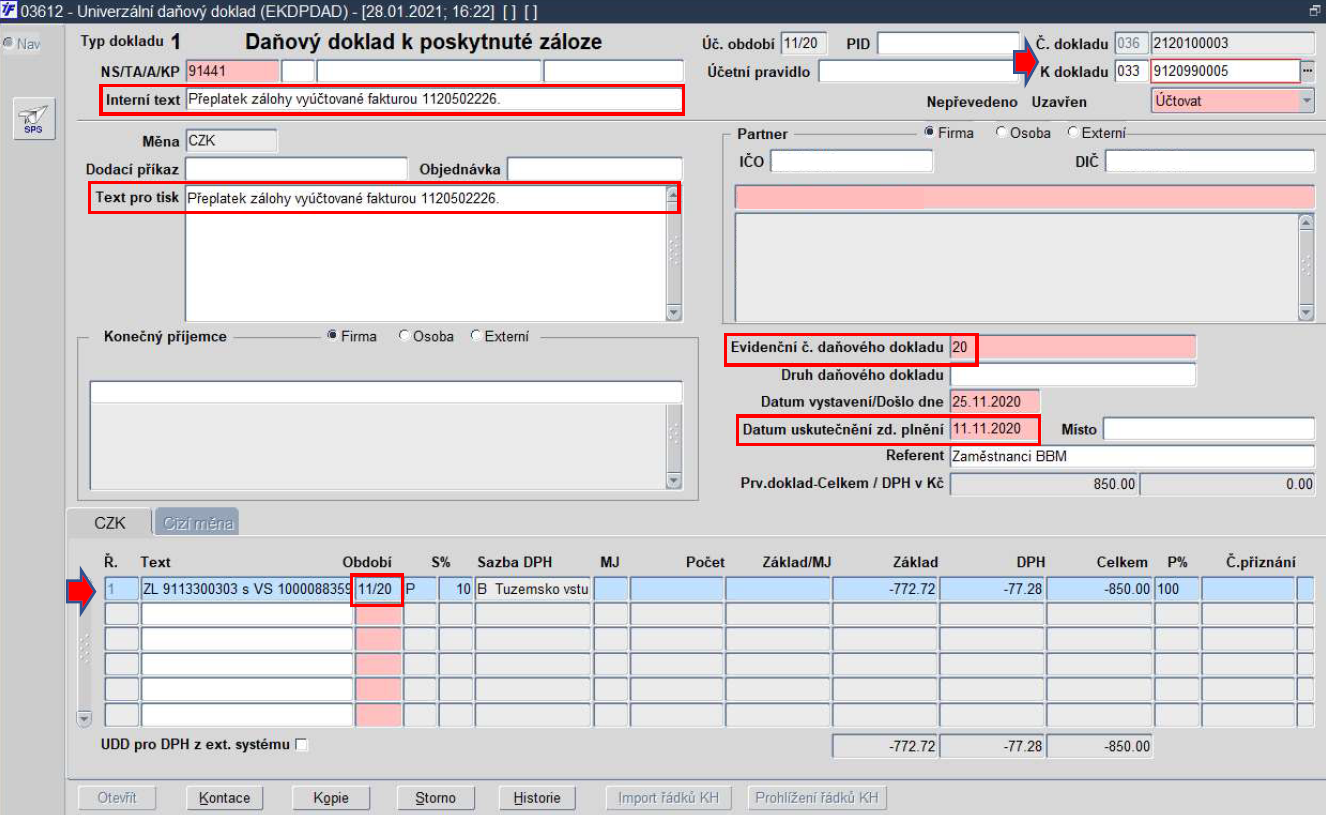Enable UDD pro DPH z ext. systému checkbox
The height and width of the screenshot is (815, 1326).
(302, 745)
